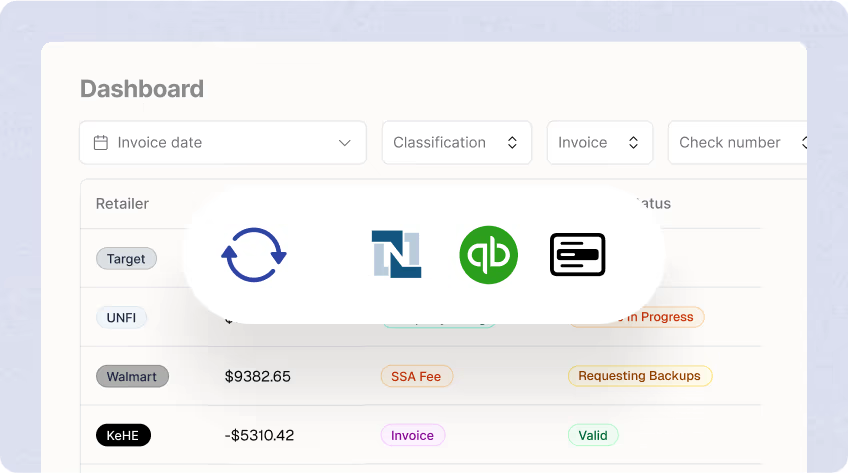Select the KeHE retailer tag
Image resolution: width=848 pixels, height=473 pixels.
(123, 435)
